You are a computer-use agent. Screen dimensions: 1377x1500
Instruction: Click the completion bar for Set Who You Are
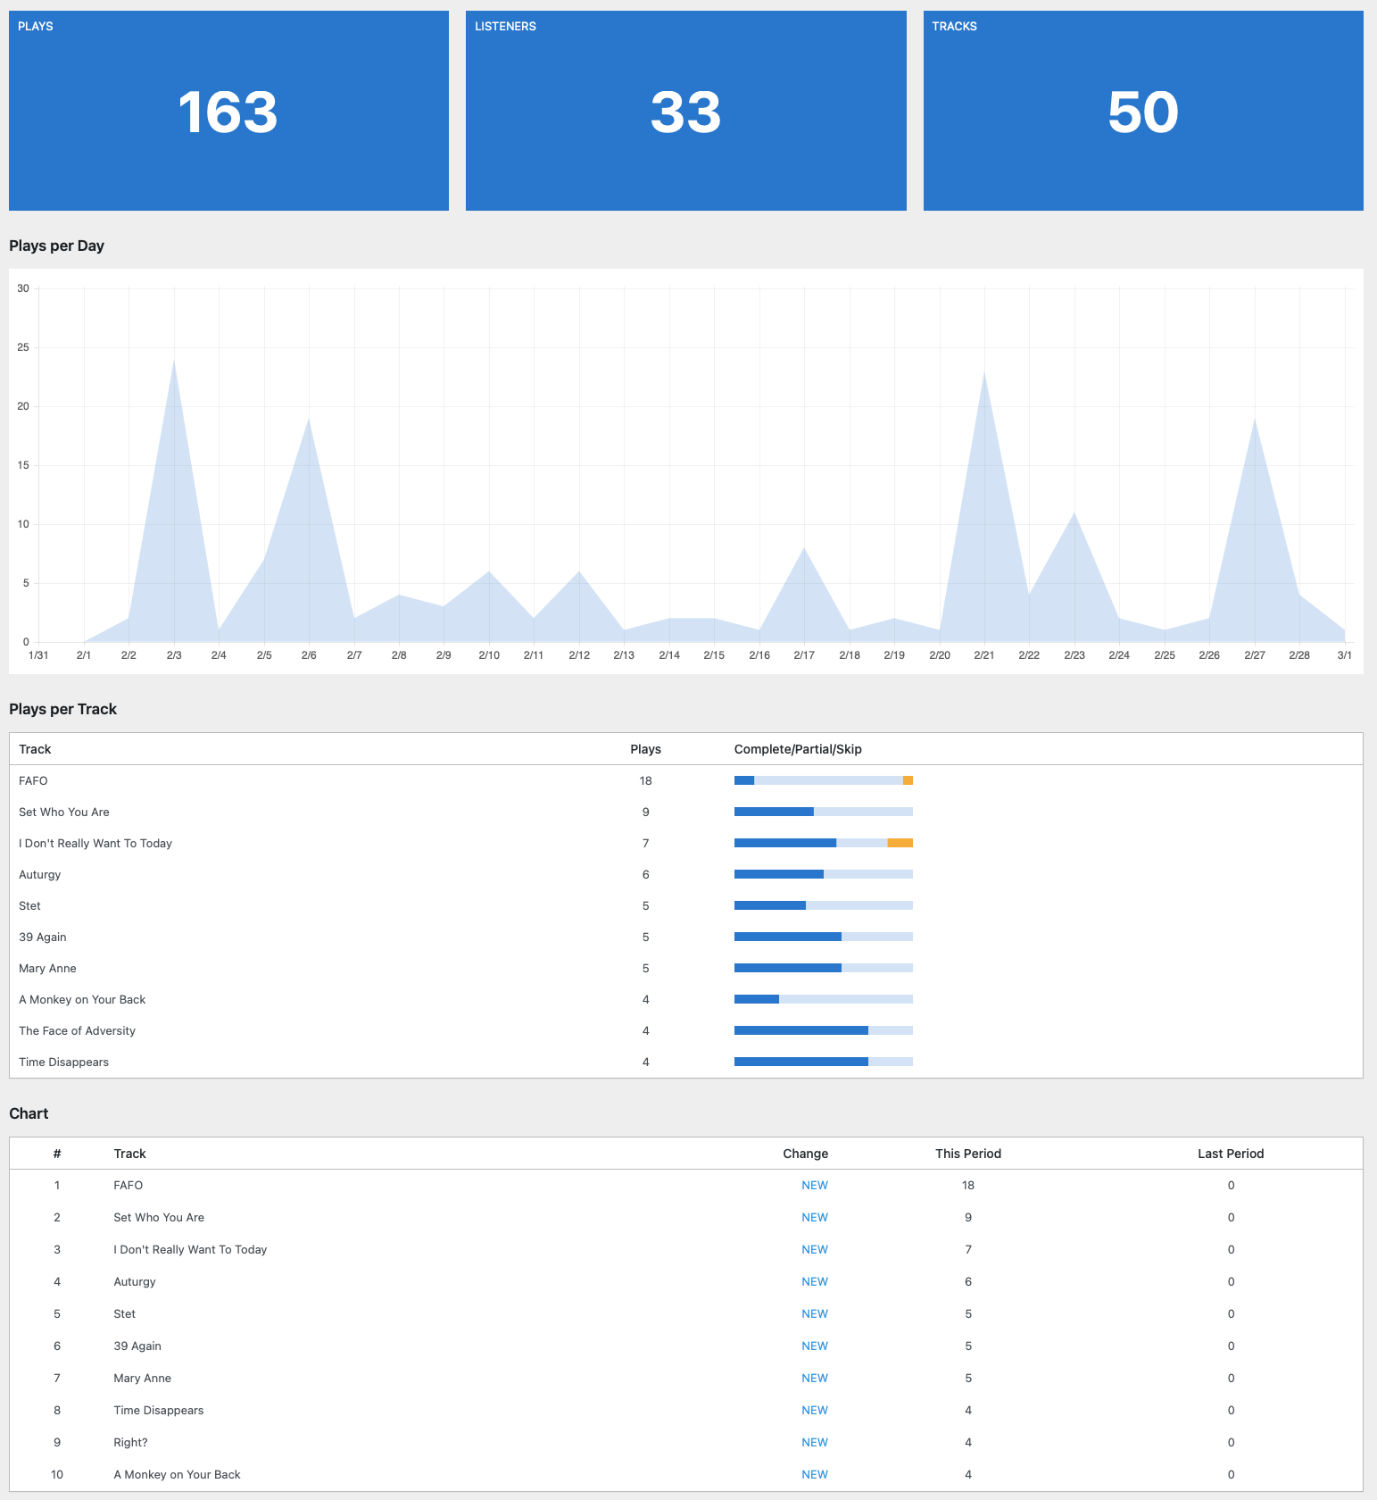(x=823, y=812)
